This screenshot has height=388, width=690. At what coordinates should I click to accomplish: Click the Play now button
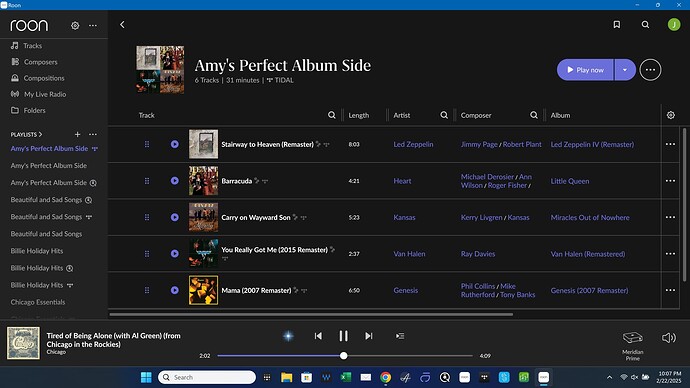tap(585, 70)
